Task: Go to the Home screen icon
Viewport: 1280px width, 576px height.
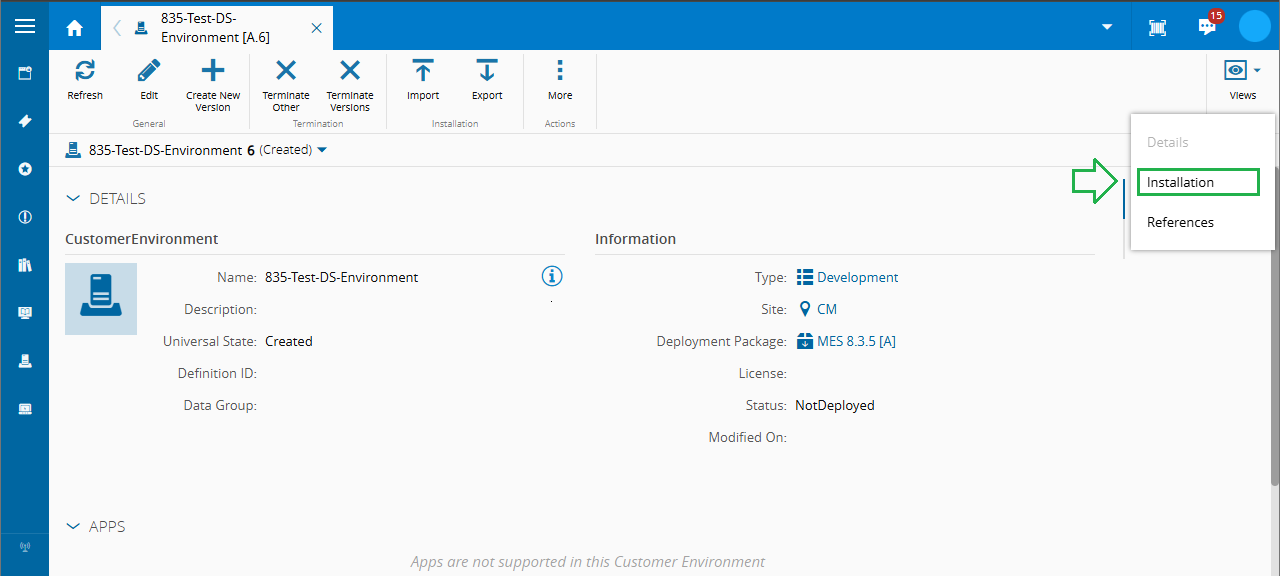Action: [75, 28]
